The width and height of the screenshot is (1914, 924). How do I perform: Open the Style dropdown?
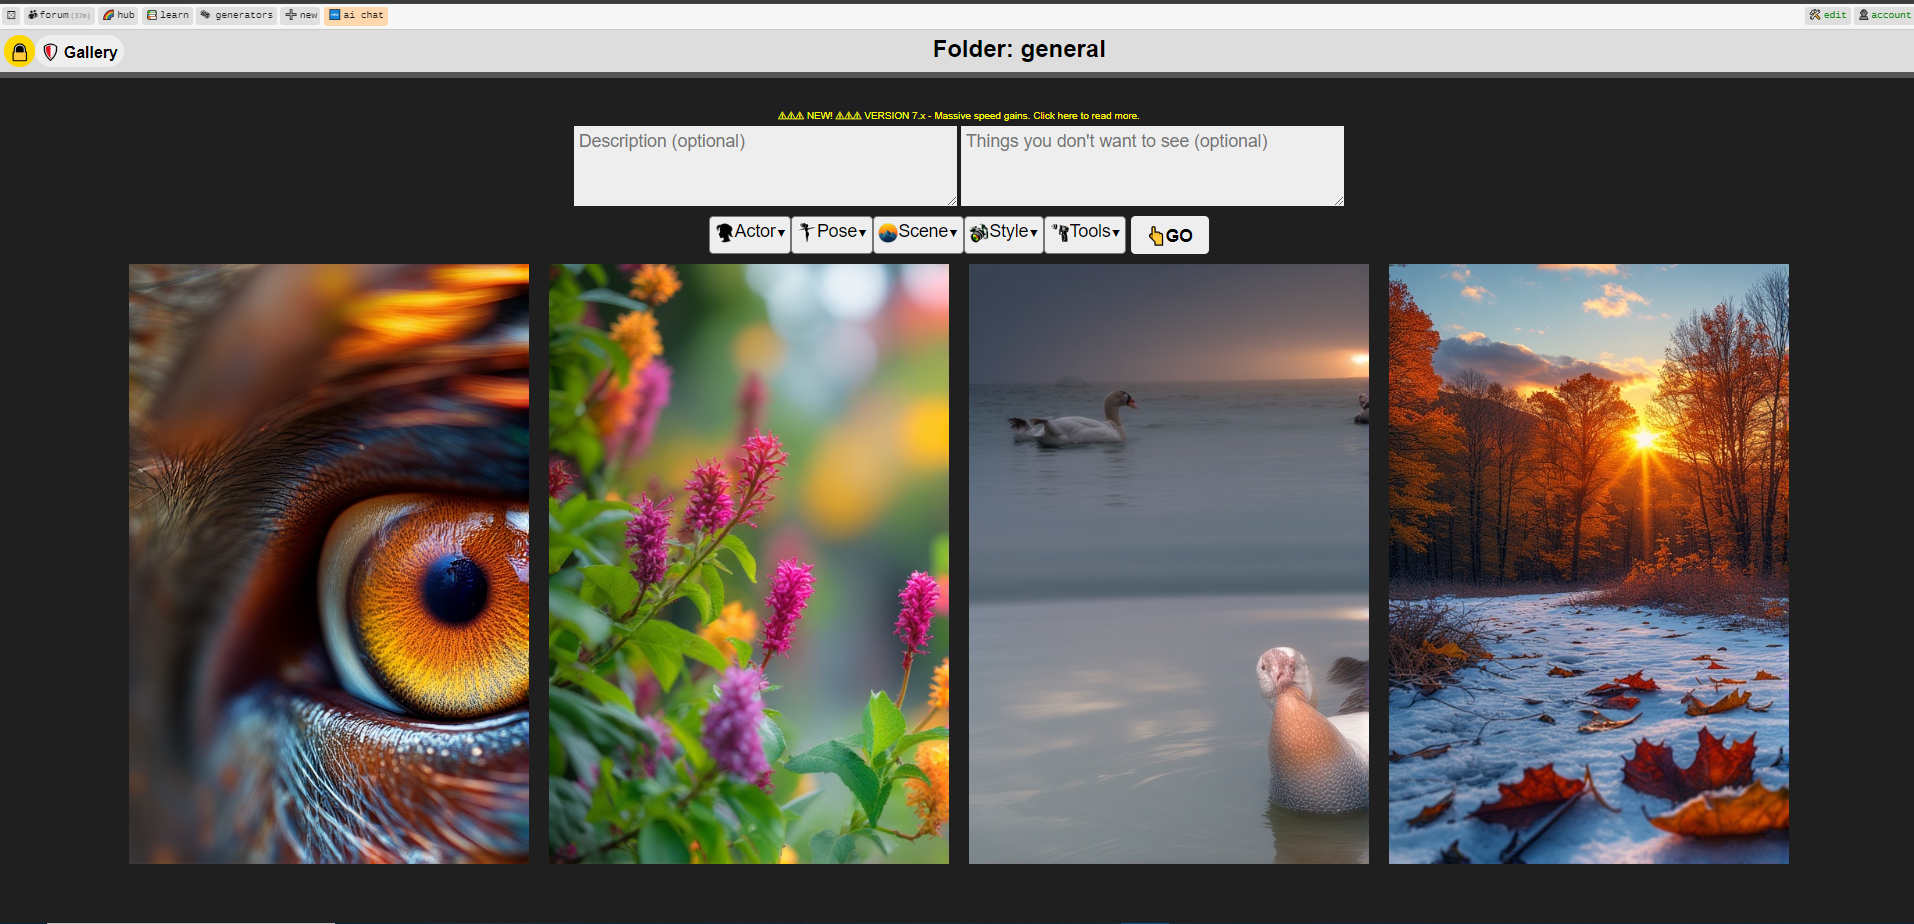click(x=1004, y=233)
